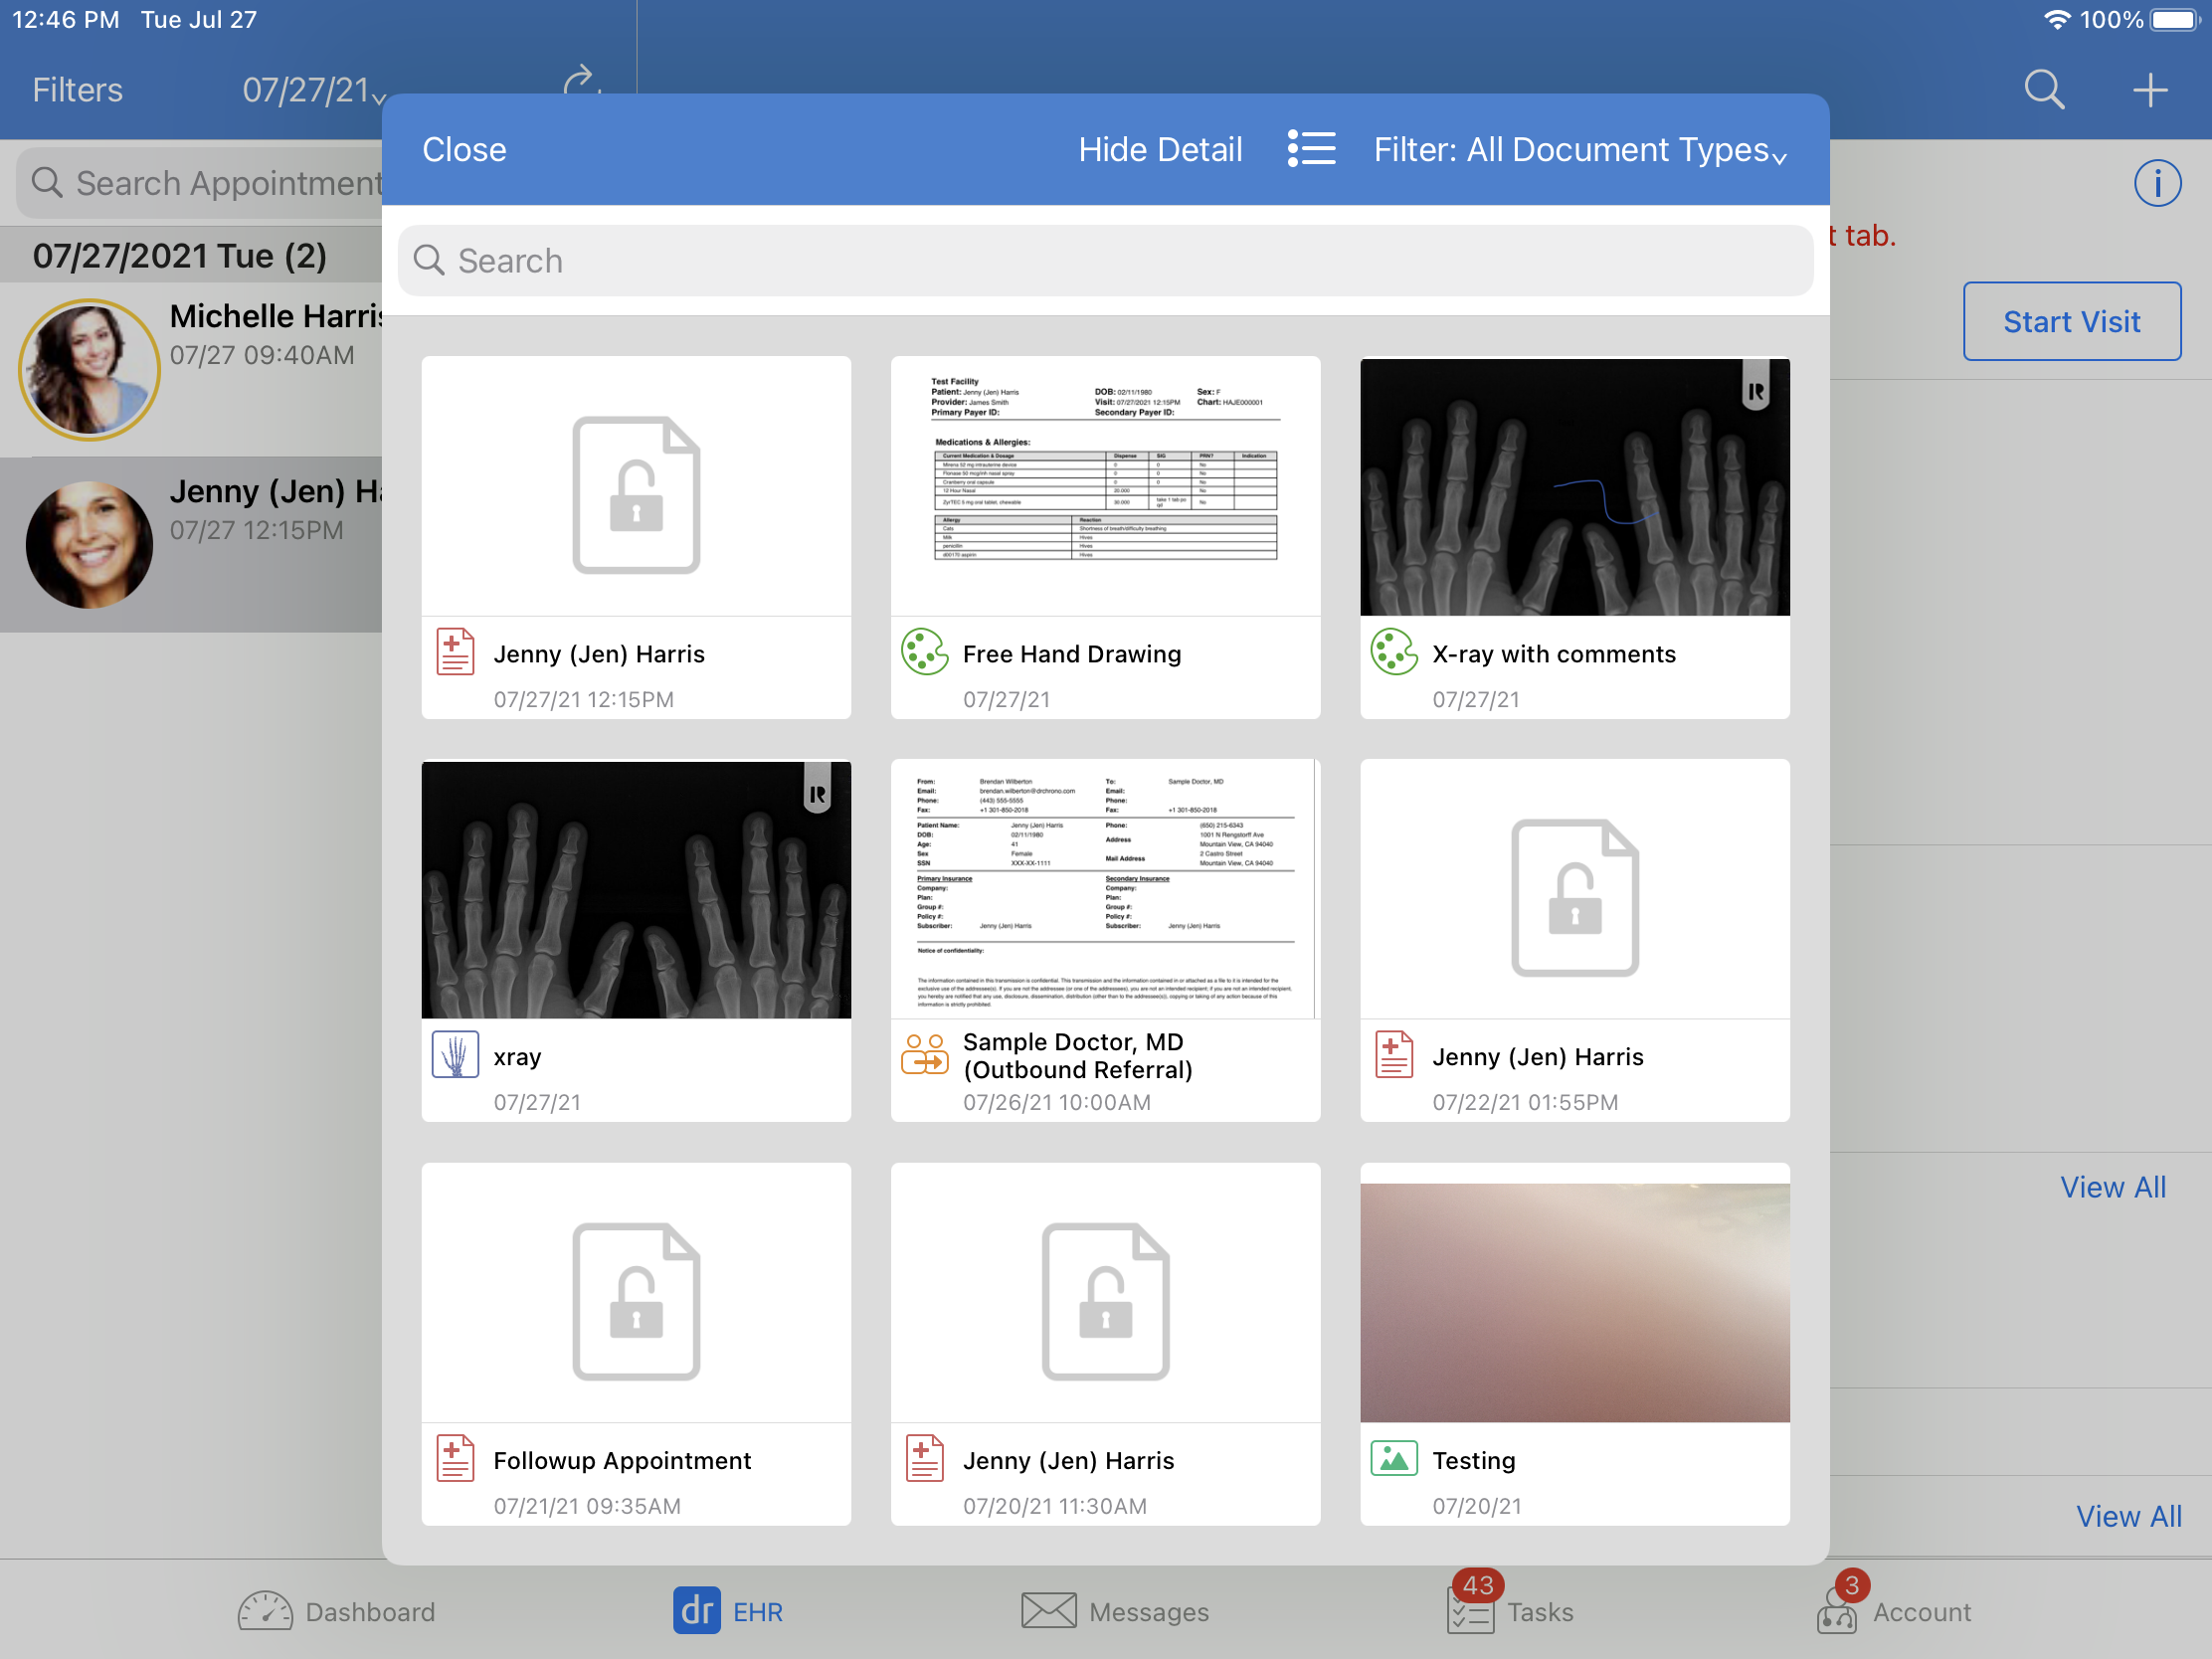Click clinical note icon beside 07/27/21 12:15PM entry
Screen dimensions: 2212x1659
coord(455,652)
